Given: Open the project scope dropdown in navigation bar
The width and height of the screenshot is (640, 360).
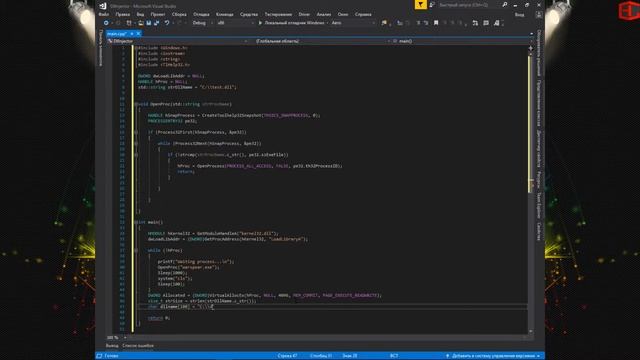Looking at the screenshot, I should [178, 41].
